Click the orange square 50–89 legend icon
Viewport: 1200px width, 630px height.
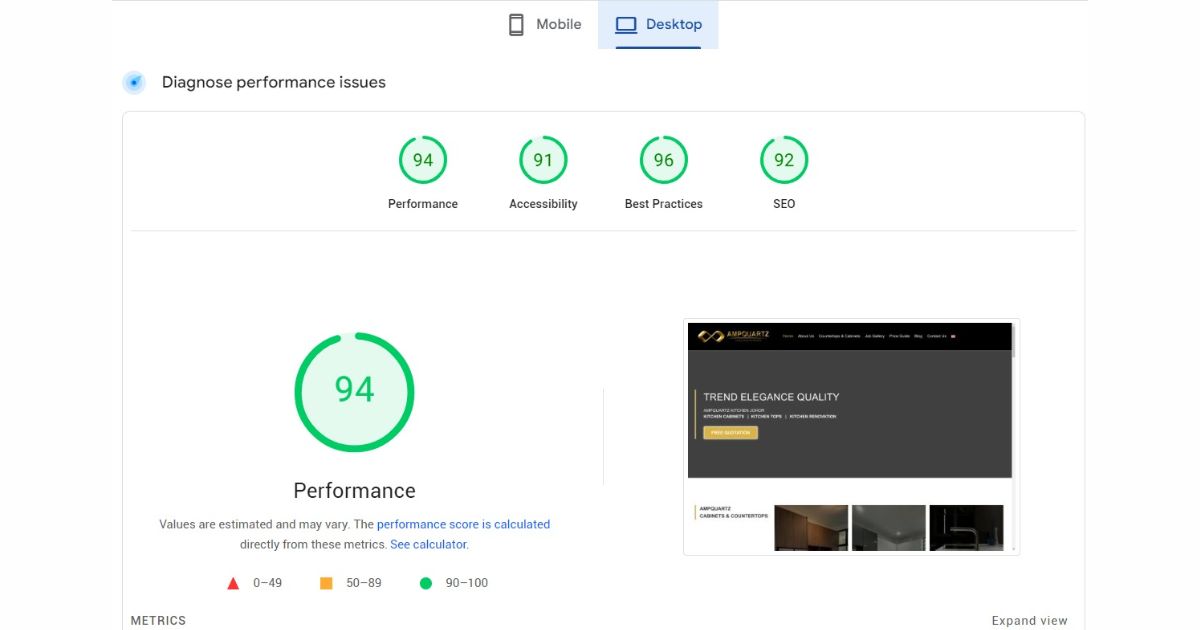tap(326, 583)
